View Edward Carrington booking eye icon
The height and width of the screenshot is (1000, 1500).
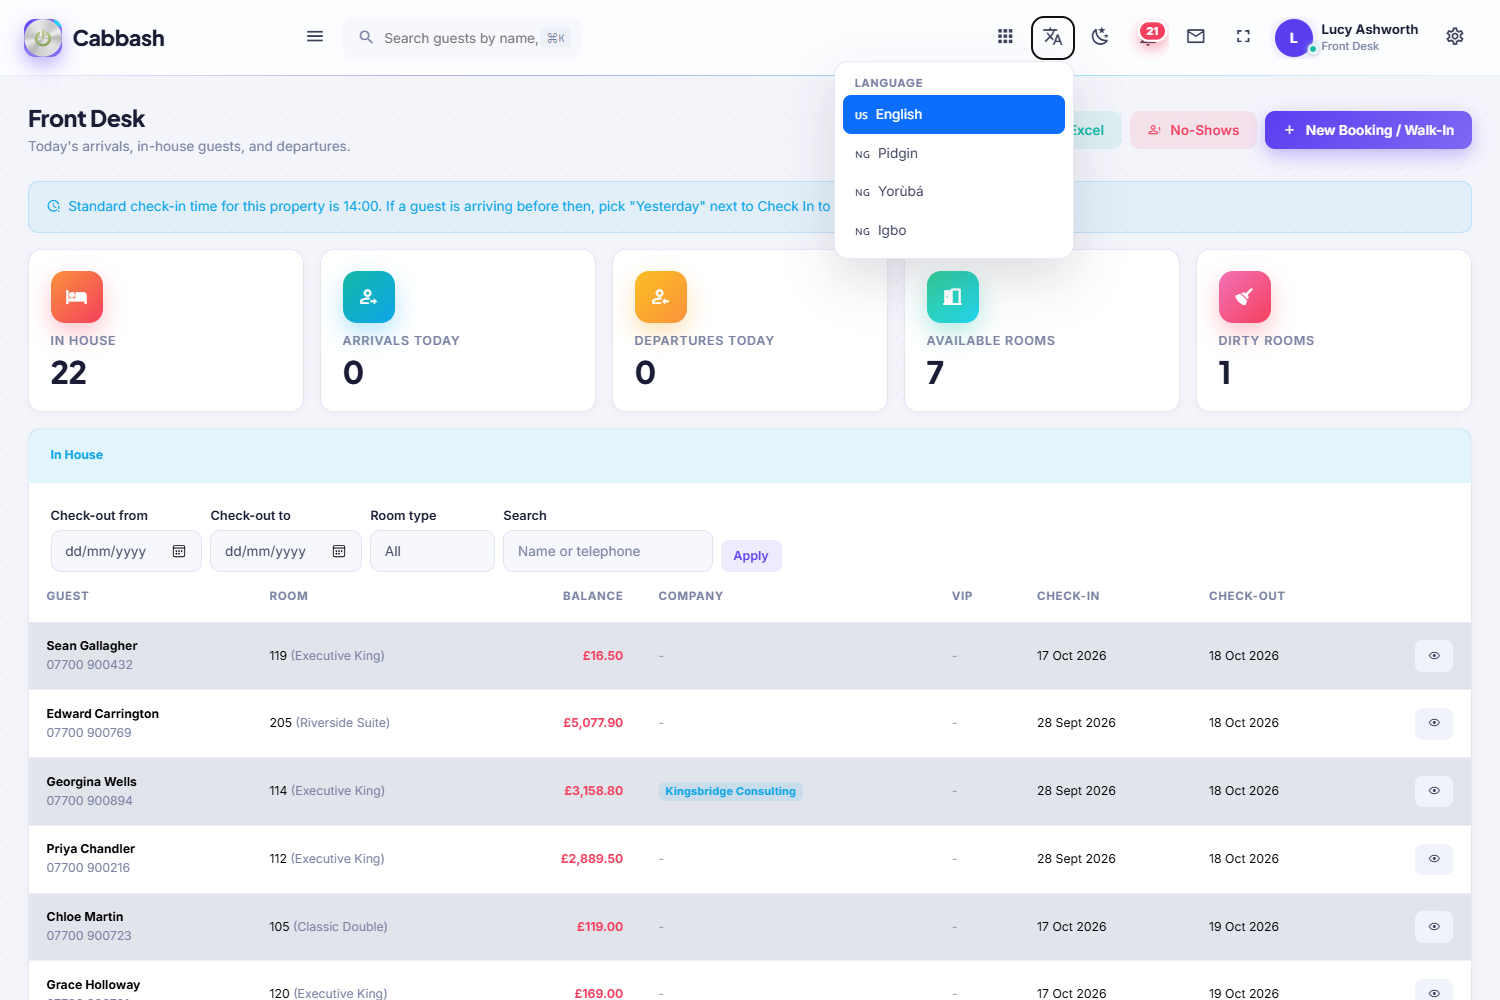1434,723
